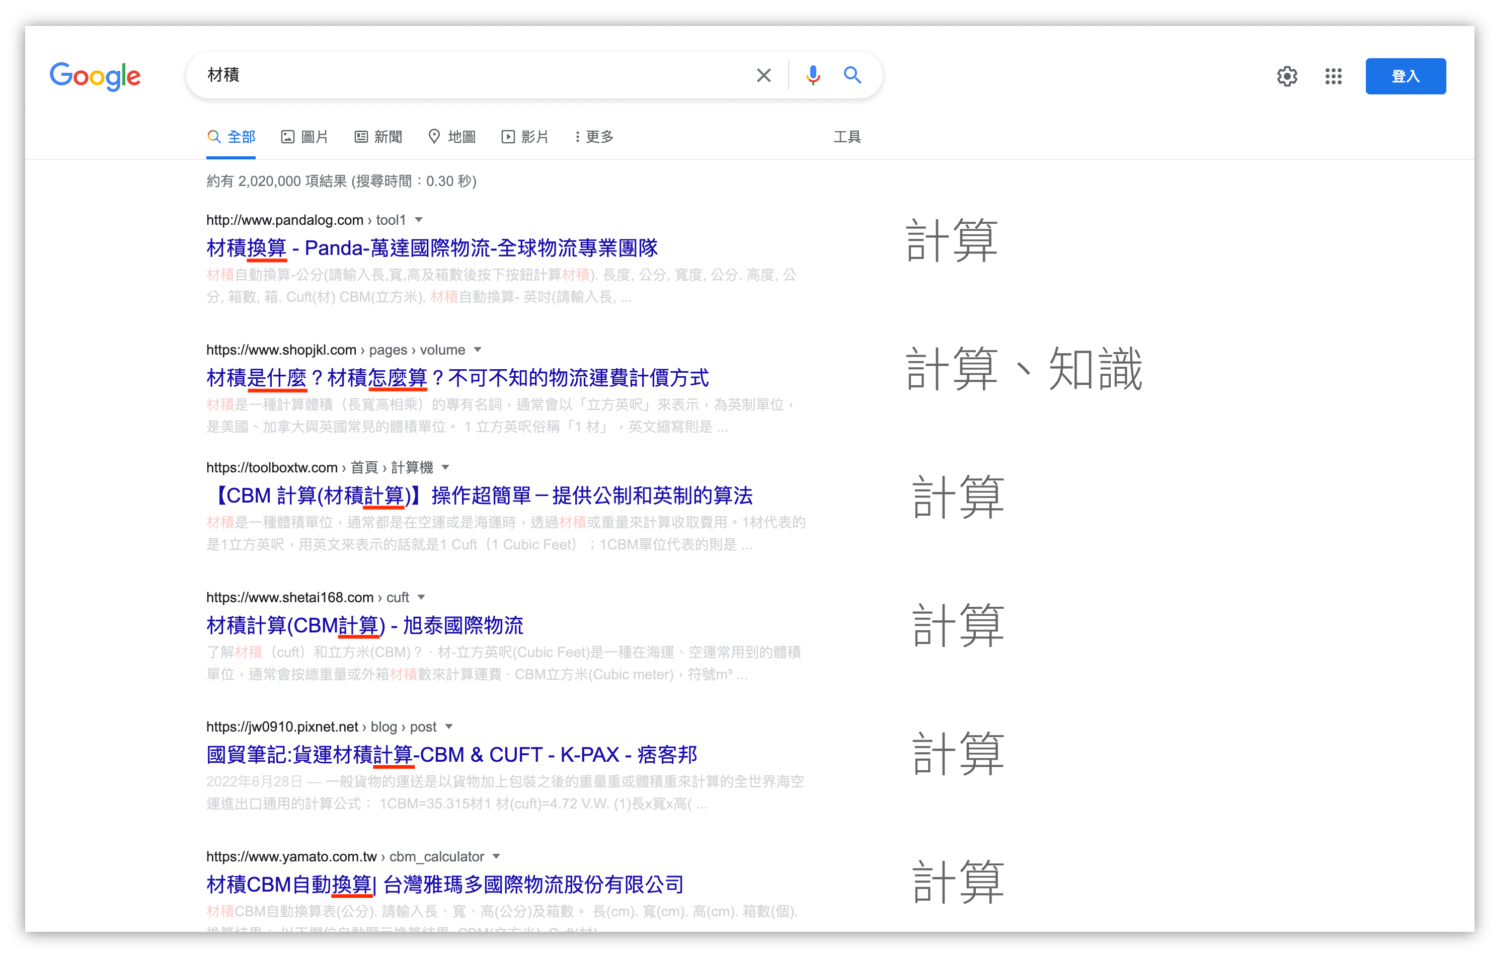Viewport: 1500px width, 956px height.
Task: Switch to the 影片 videos tab
Action: [x=525, y=136]
